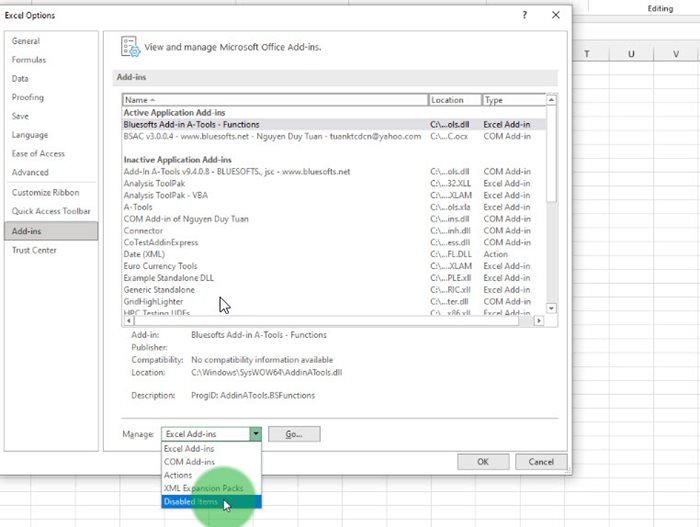The height and width of the screenshot is (527, 700).
Task: Click the vertical scrollbar thumb
Action: click(551, 154)
